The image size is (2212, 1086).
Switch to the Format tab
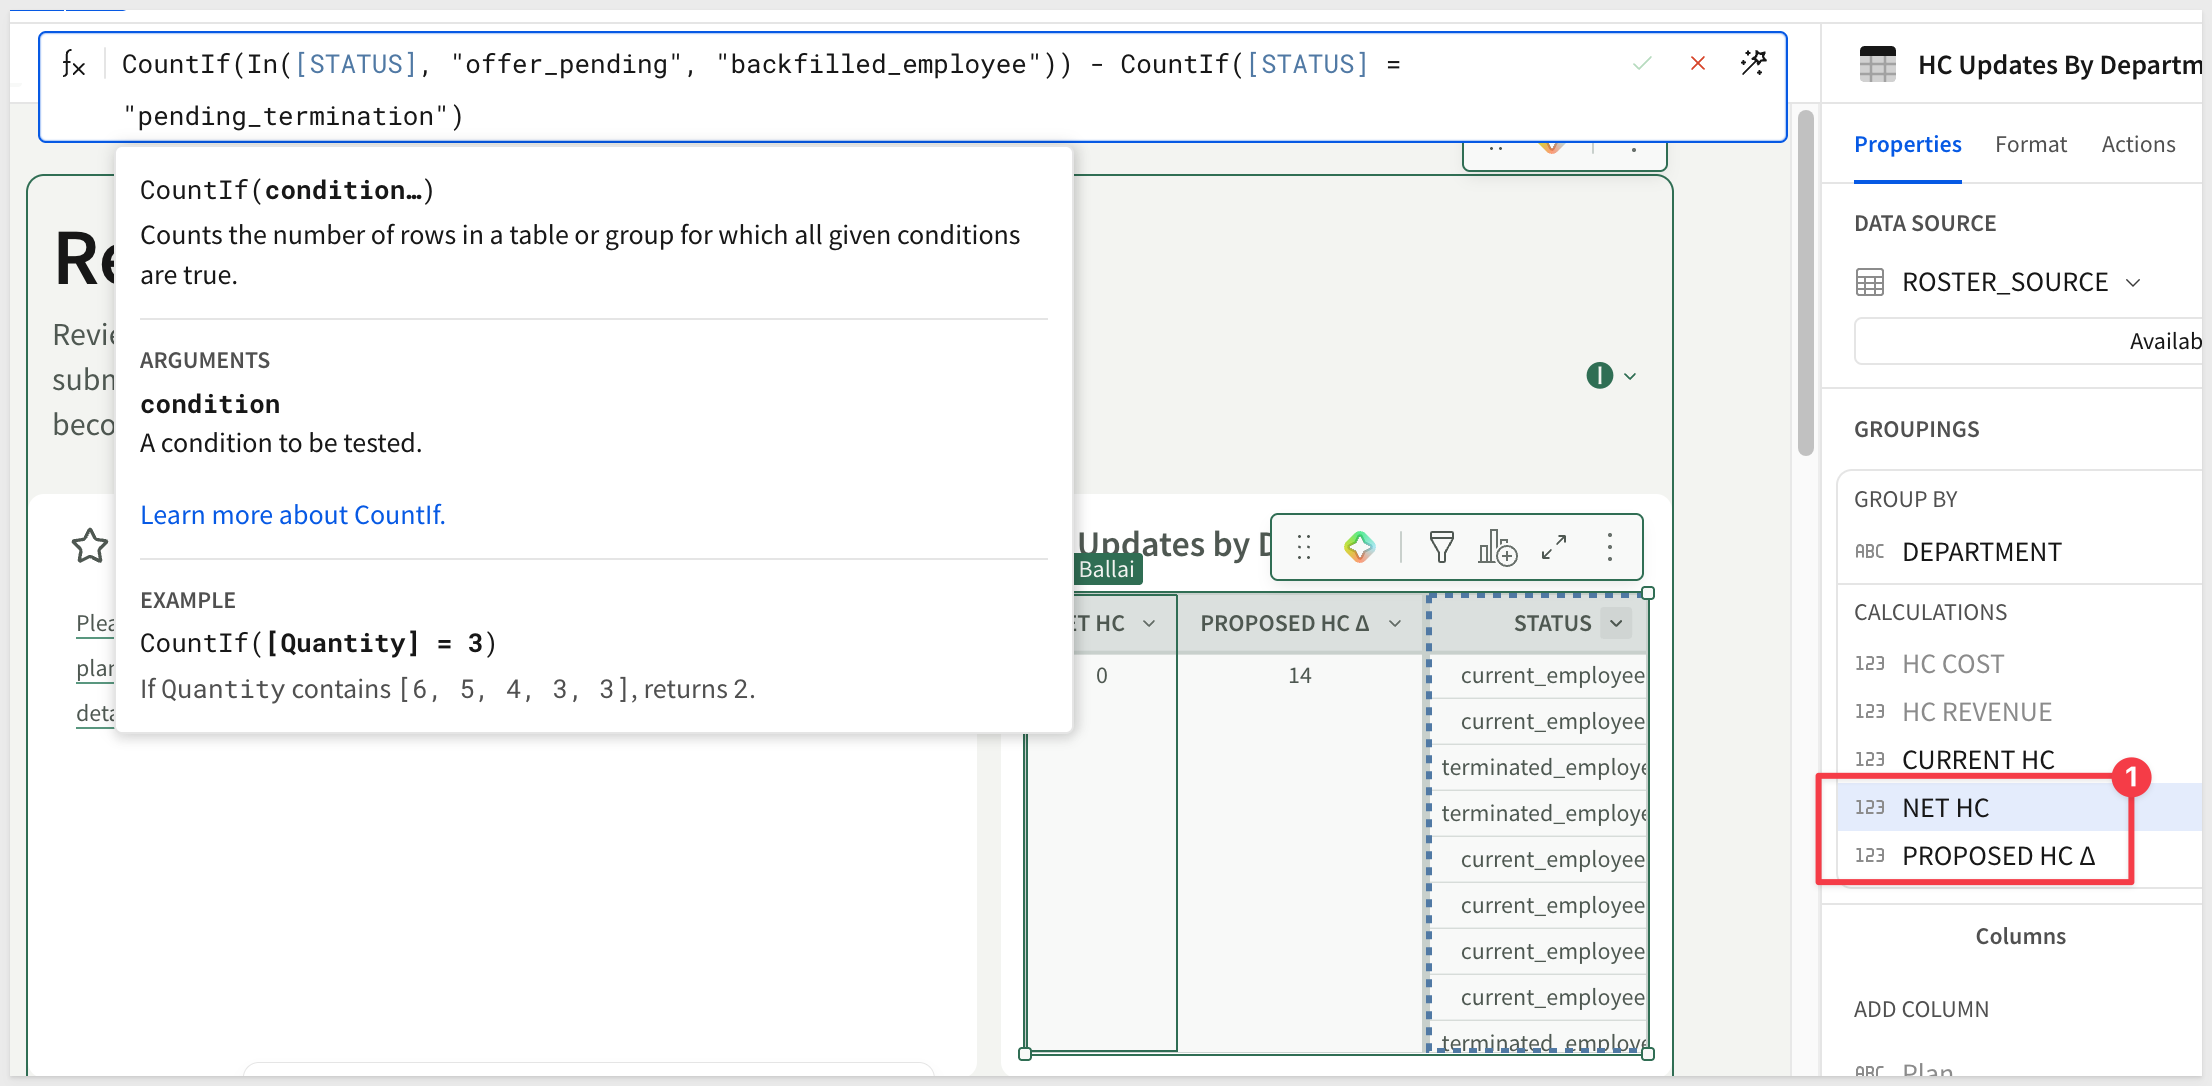tap(2030, 145)
